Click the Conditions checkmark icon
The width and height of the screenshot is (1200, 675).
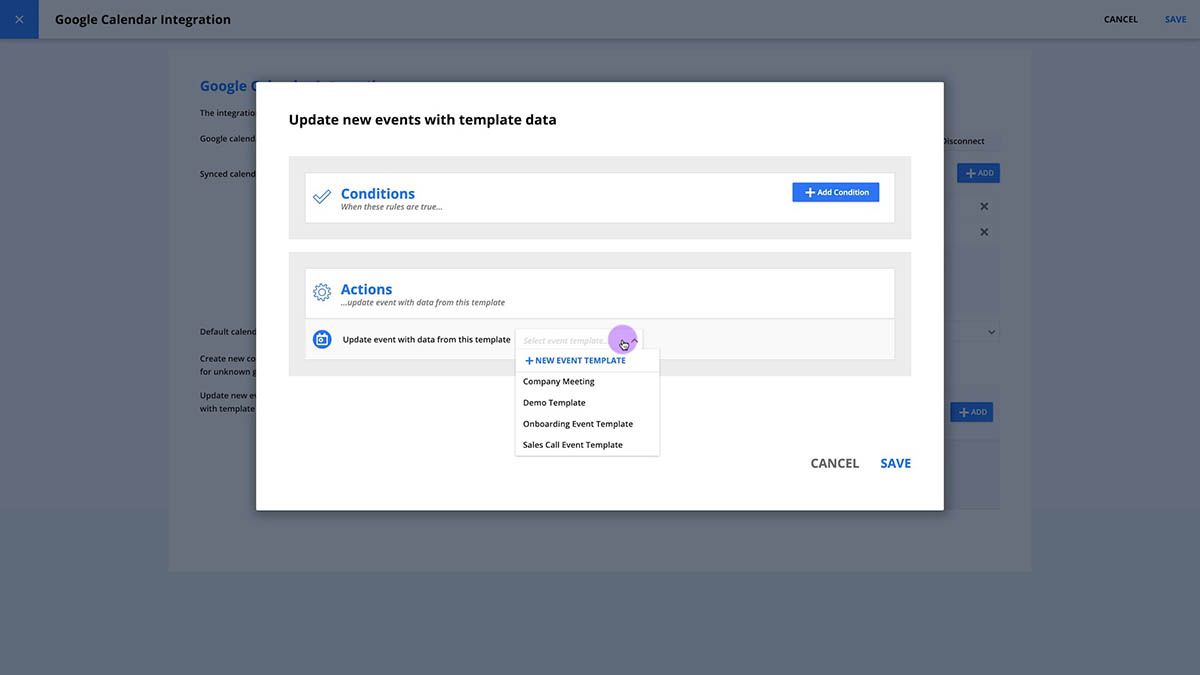pos(322,197)
